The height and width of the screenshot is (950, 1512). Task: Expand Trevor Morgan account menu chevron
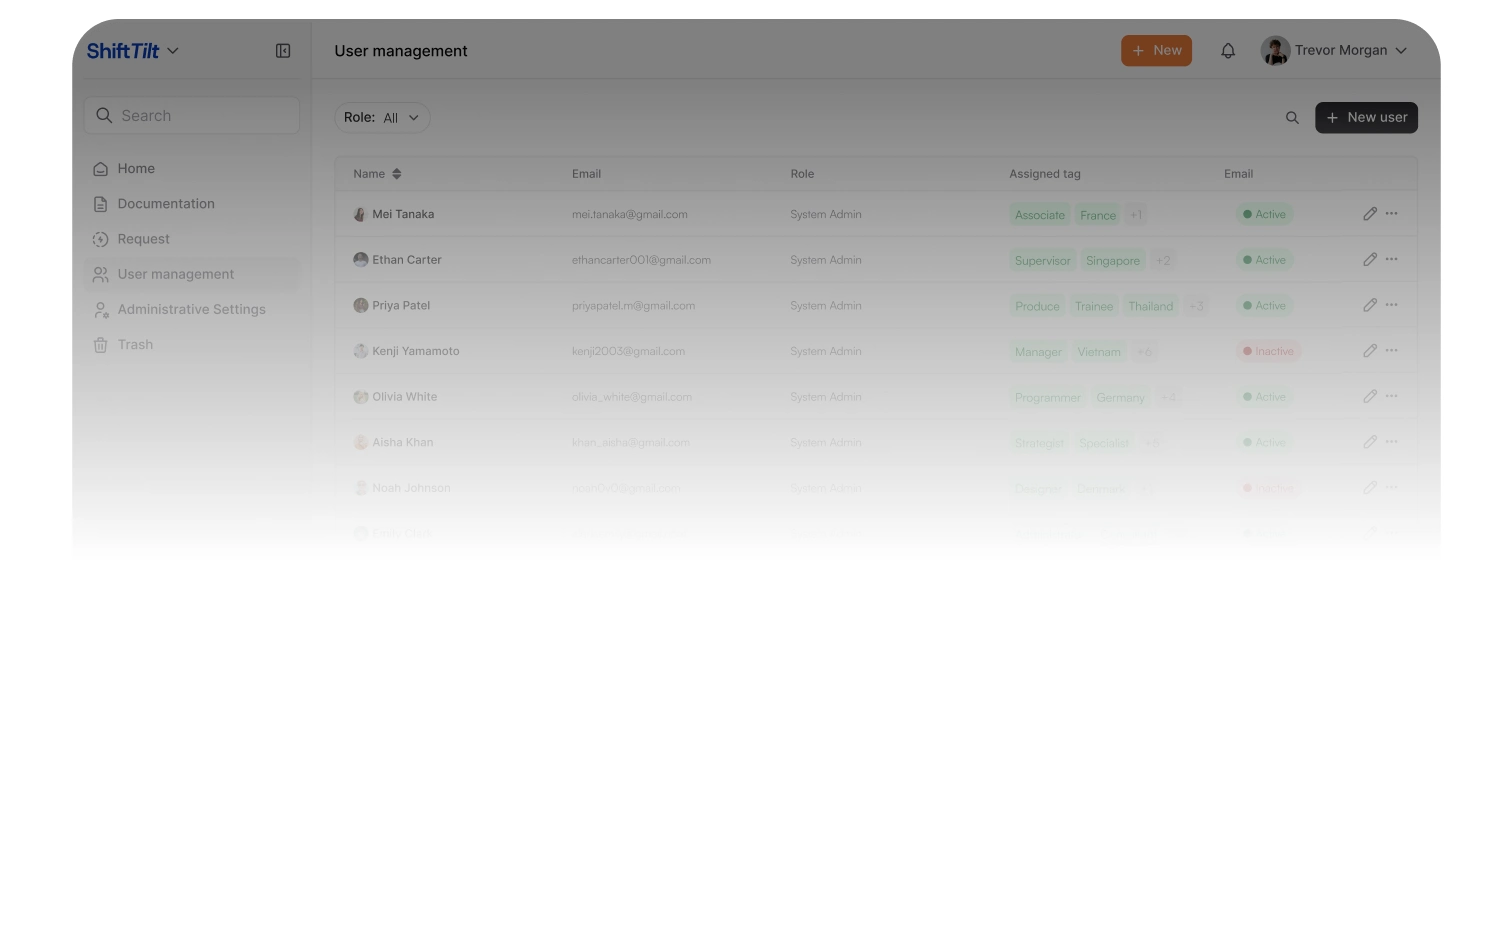[x=1401, y=51]
